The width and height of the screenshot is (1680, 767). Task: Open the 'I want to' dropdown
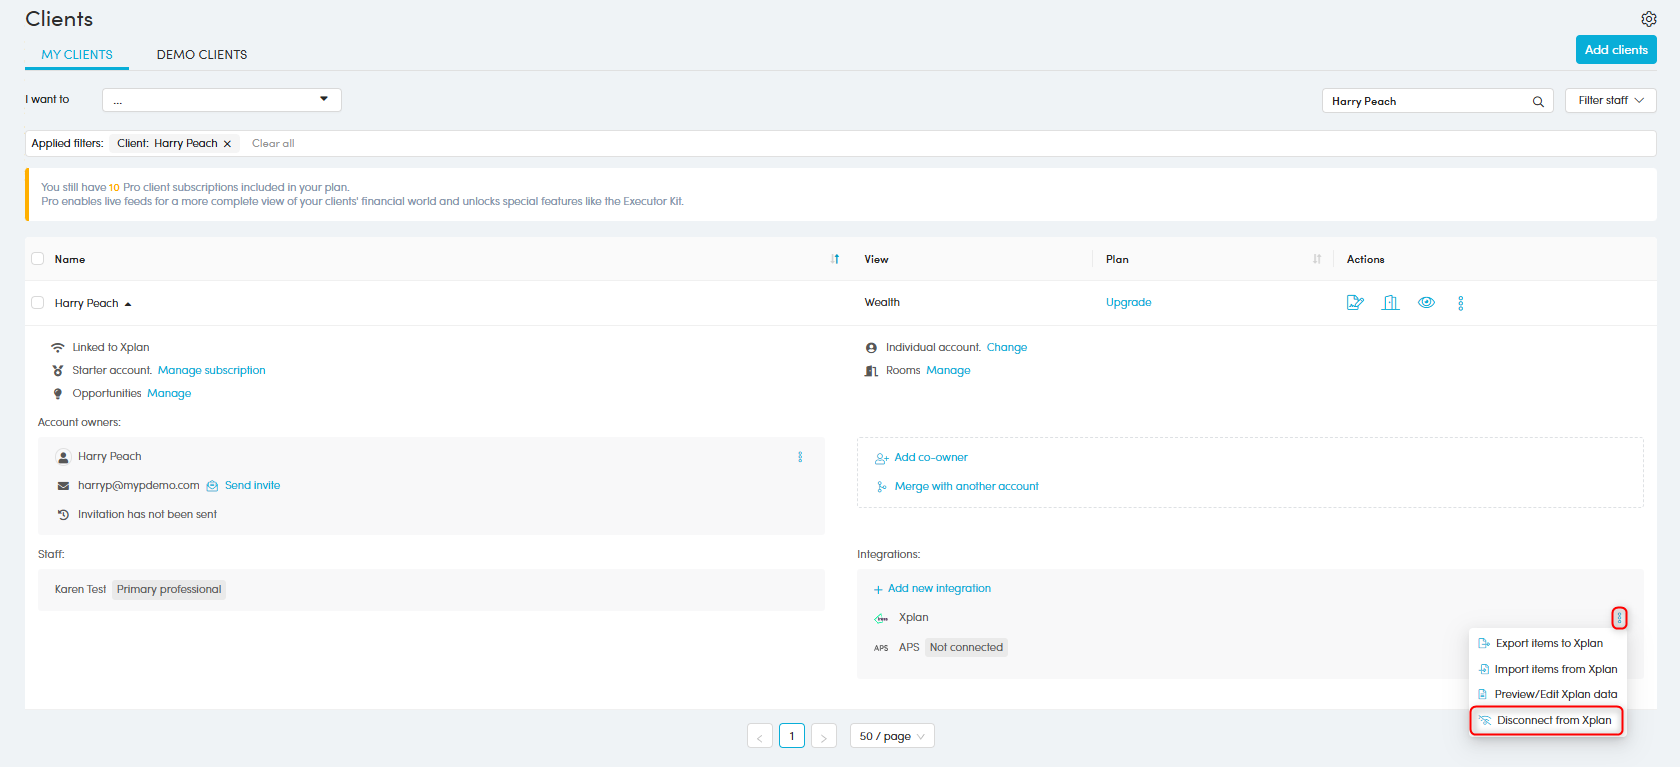[x=221, y=100]
